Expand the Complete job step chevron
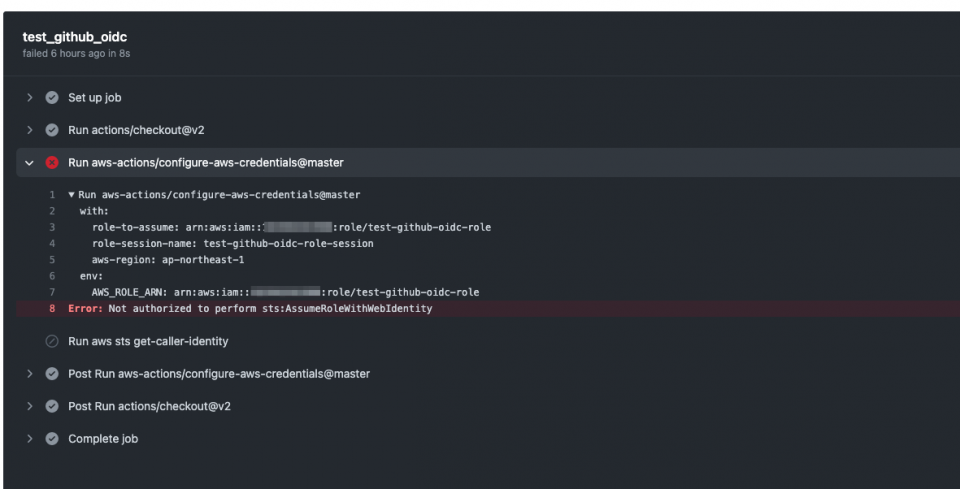Screen dimensions: 960x489 29,438
